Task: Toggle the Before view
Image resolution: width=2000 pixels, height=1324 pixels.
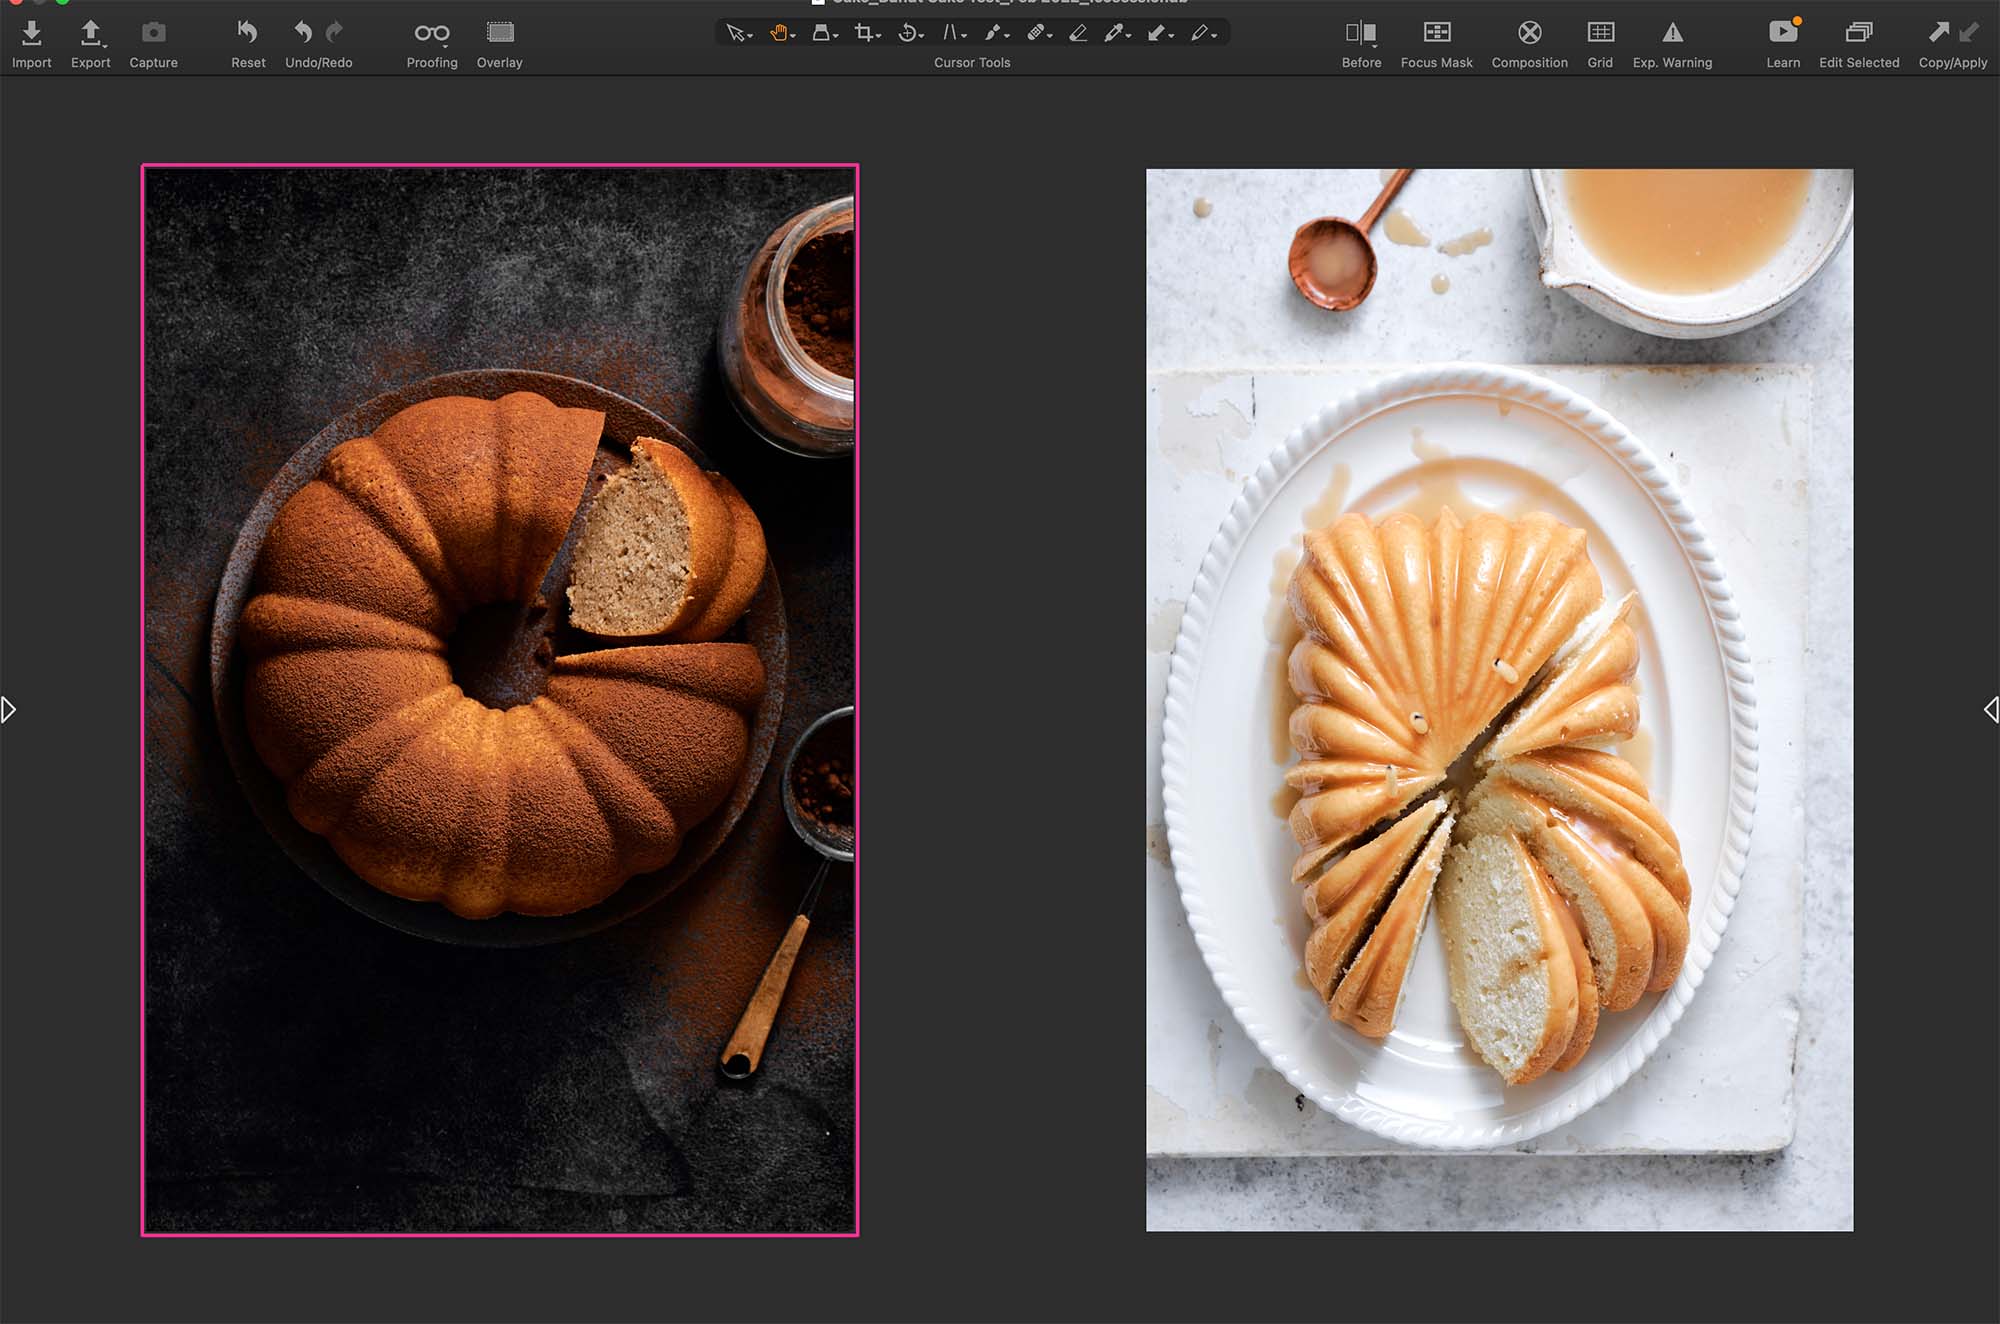Action: click(x=1361, y=33)
